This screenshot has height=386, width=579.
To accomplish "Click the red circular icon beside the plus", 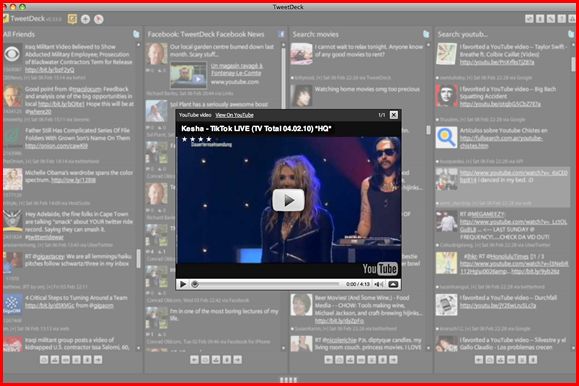I will pyautogui.click(x=99, y=19).
